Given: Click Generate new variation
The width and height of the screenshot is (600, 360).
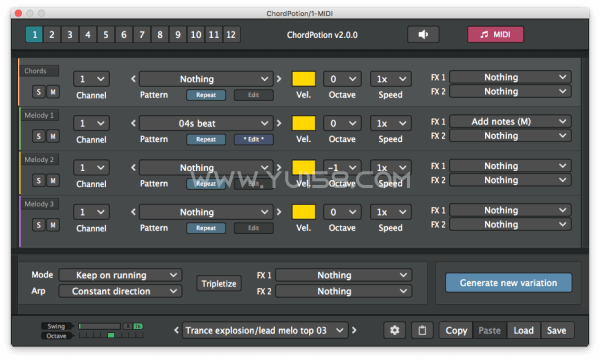Looking at the screenshot, I should click(x=509, y=283).
